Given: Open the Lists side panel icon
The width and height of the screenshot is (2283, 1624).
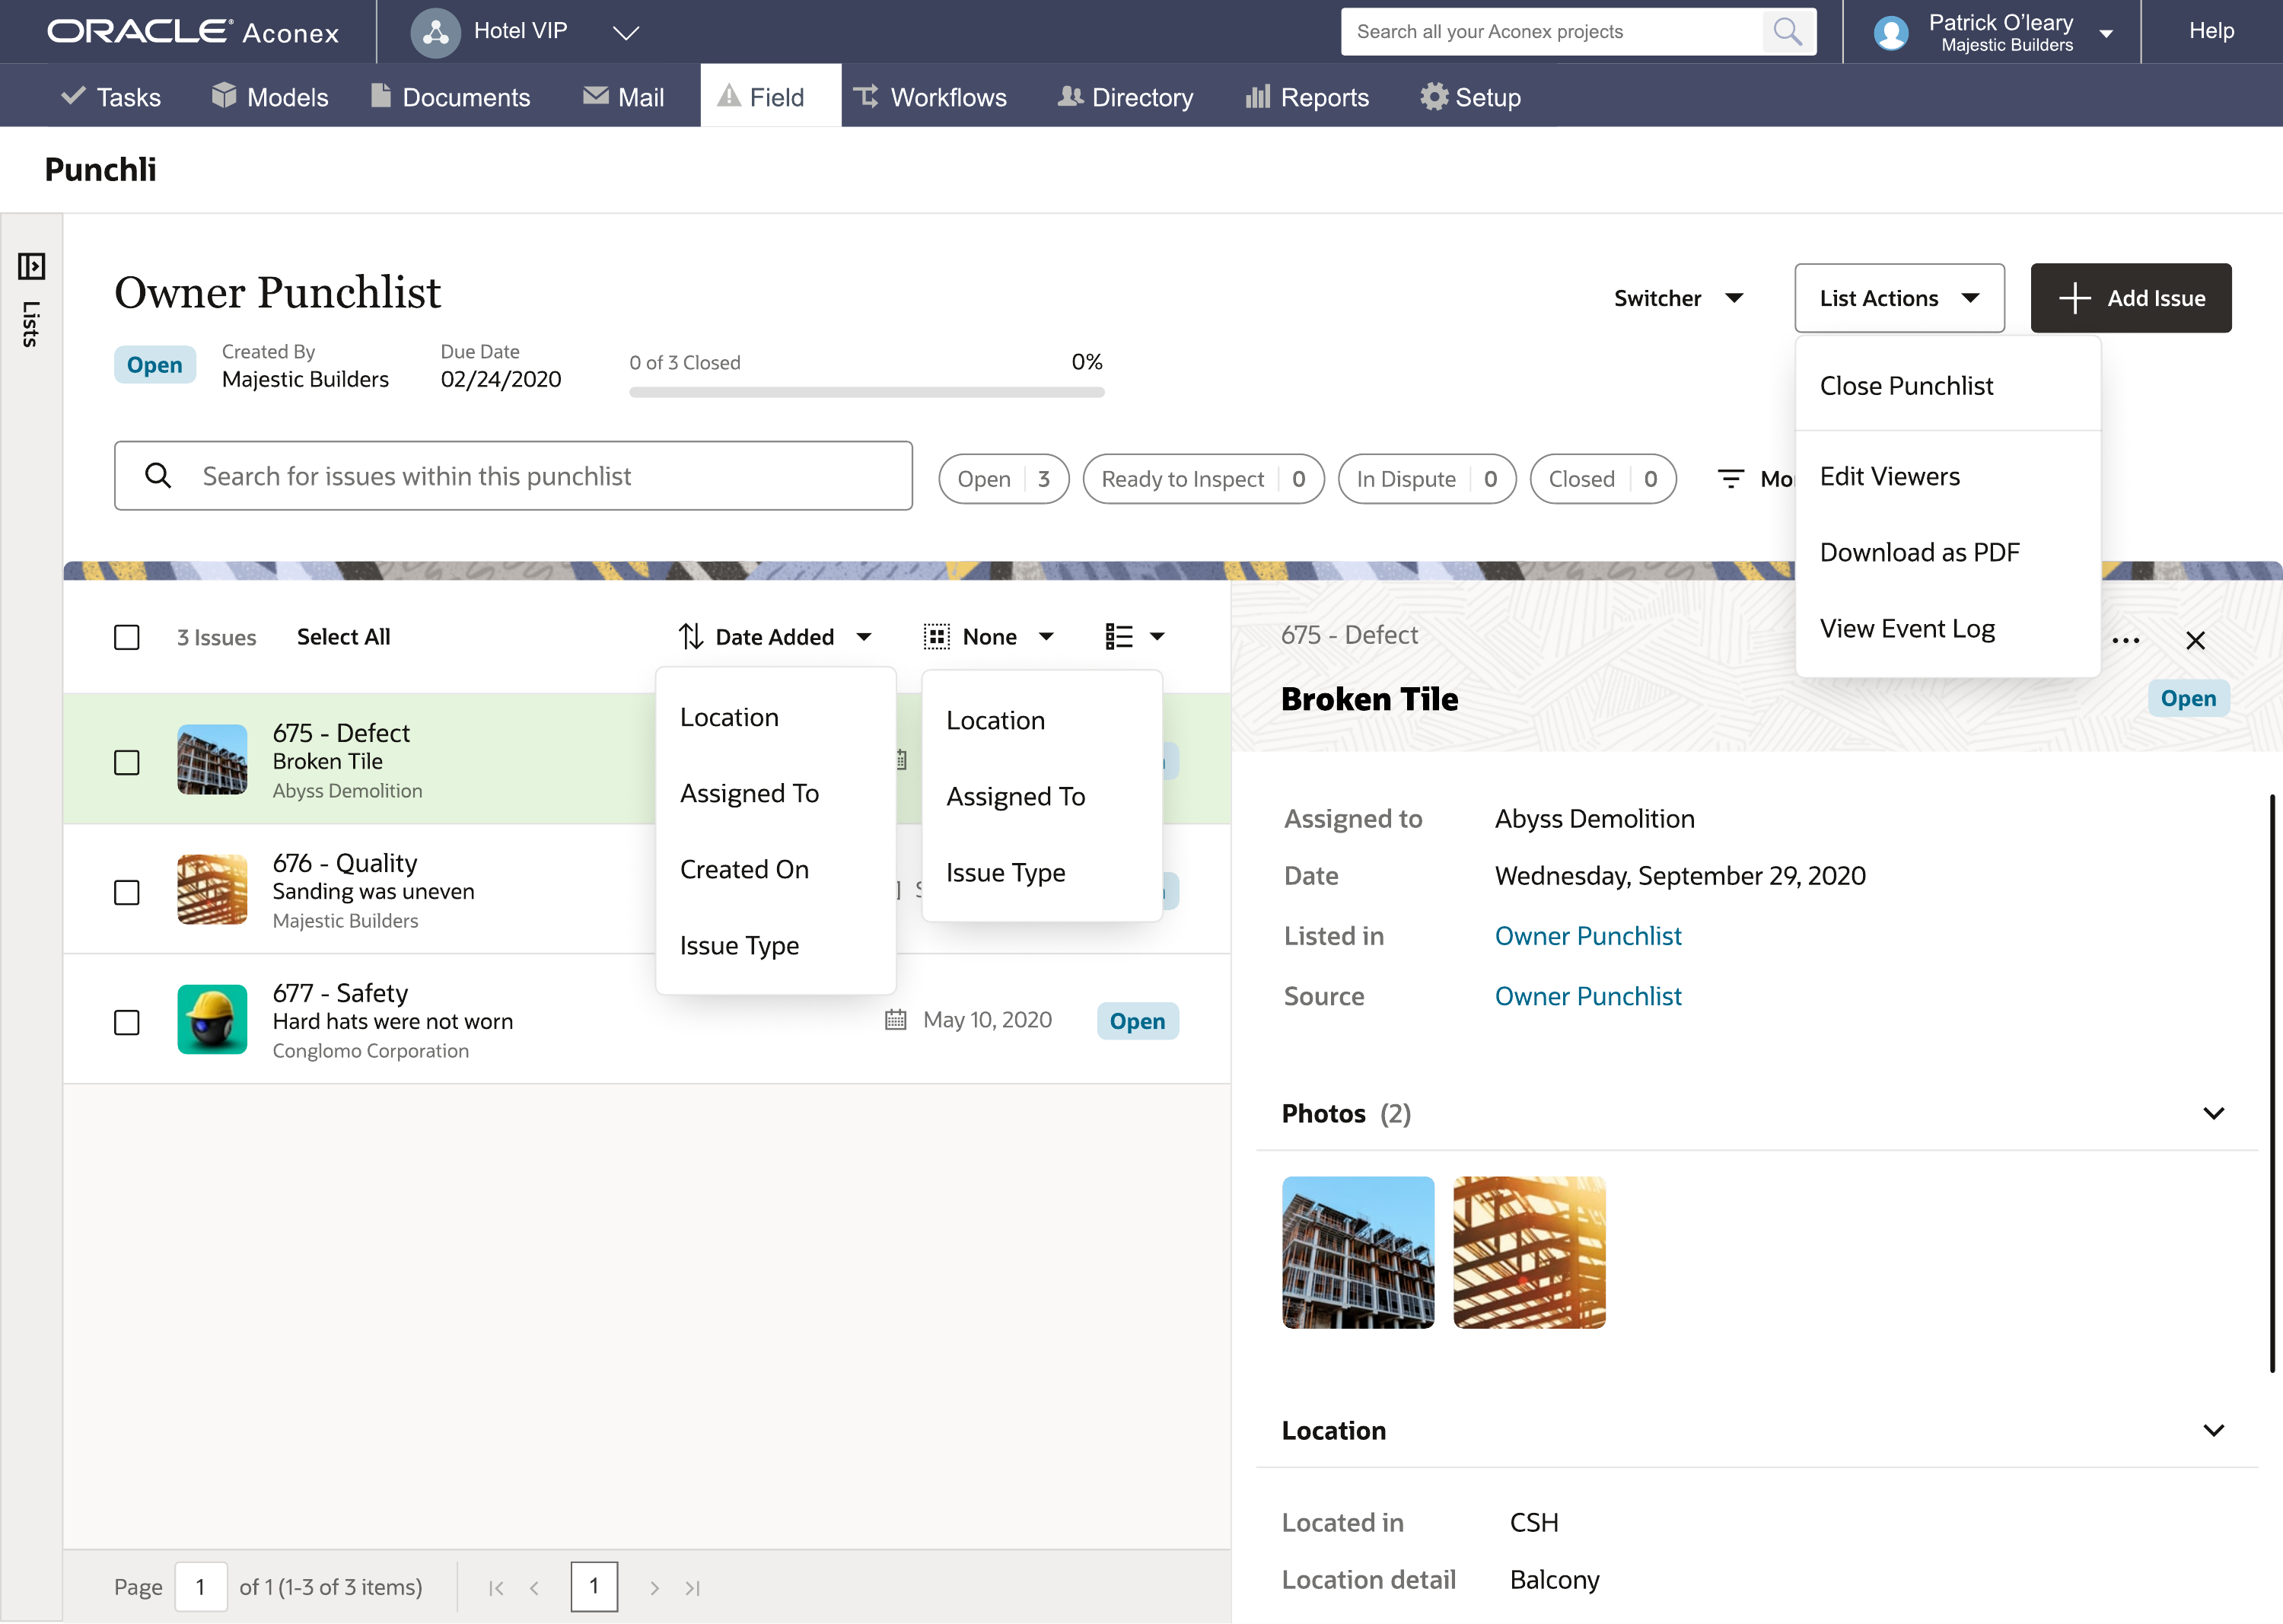Looking at the screenshot, I should click(x=31, y=266).
